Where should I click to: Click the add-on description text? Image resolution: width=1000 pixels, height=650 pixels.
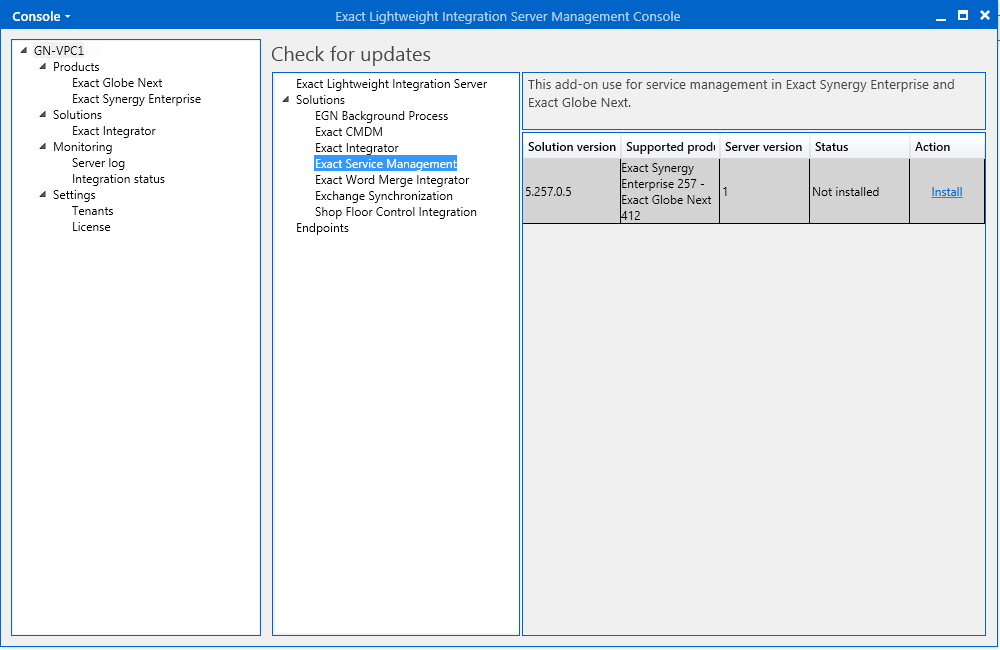(x=741, y=94)
